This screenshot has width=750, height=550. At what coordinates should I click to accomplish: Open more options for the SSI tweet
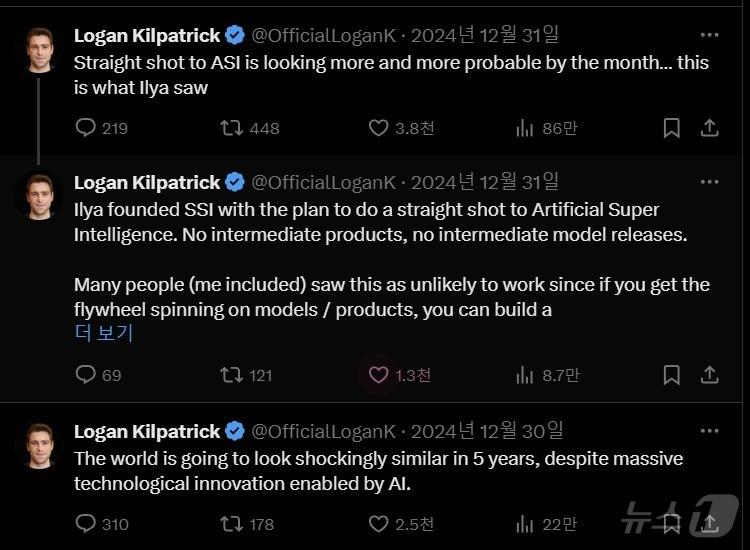[709, 182]
